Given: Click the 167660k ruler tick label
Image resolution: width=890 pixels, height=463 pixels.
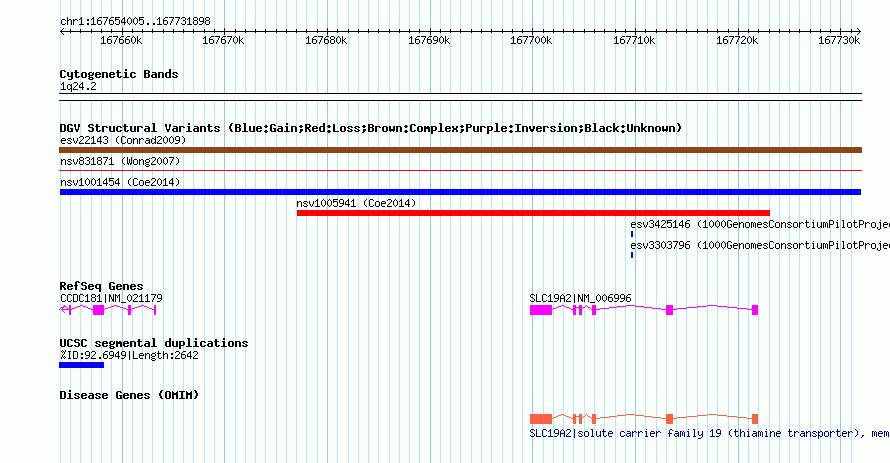Looking at the screenshot, I should point(121,40).
